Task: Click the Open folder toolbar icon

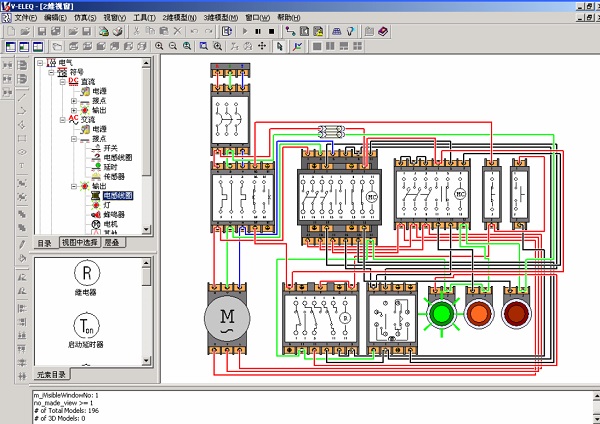Action: (x=23, y=32)
